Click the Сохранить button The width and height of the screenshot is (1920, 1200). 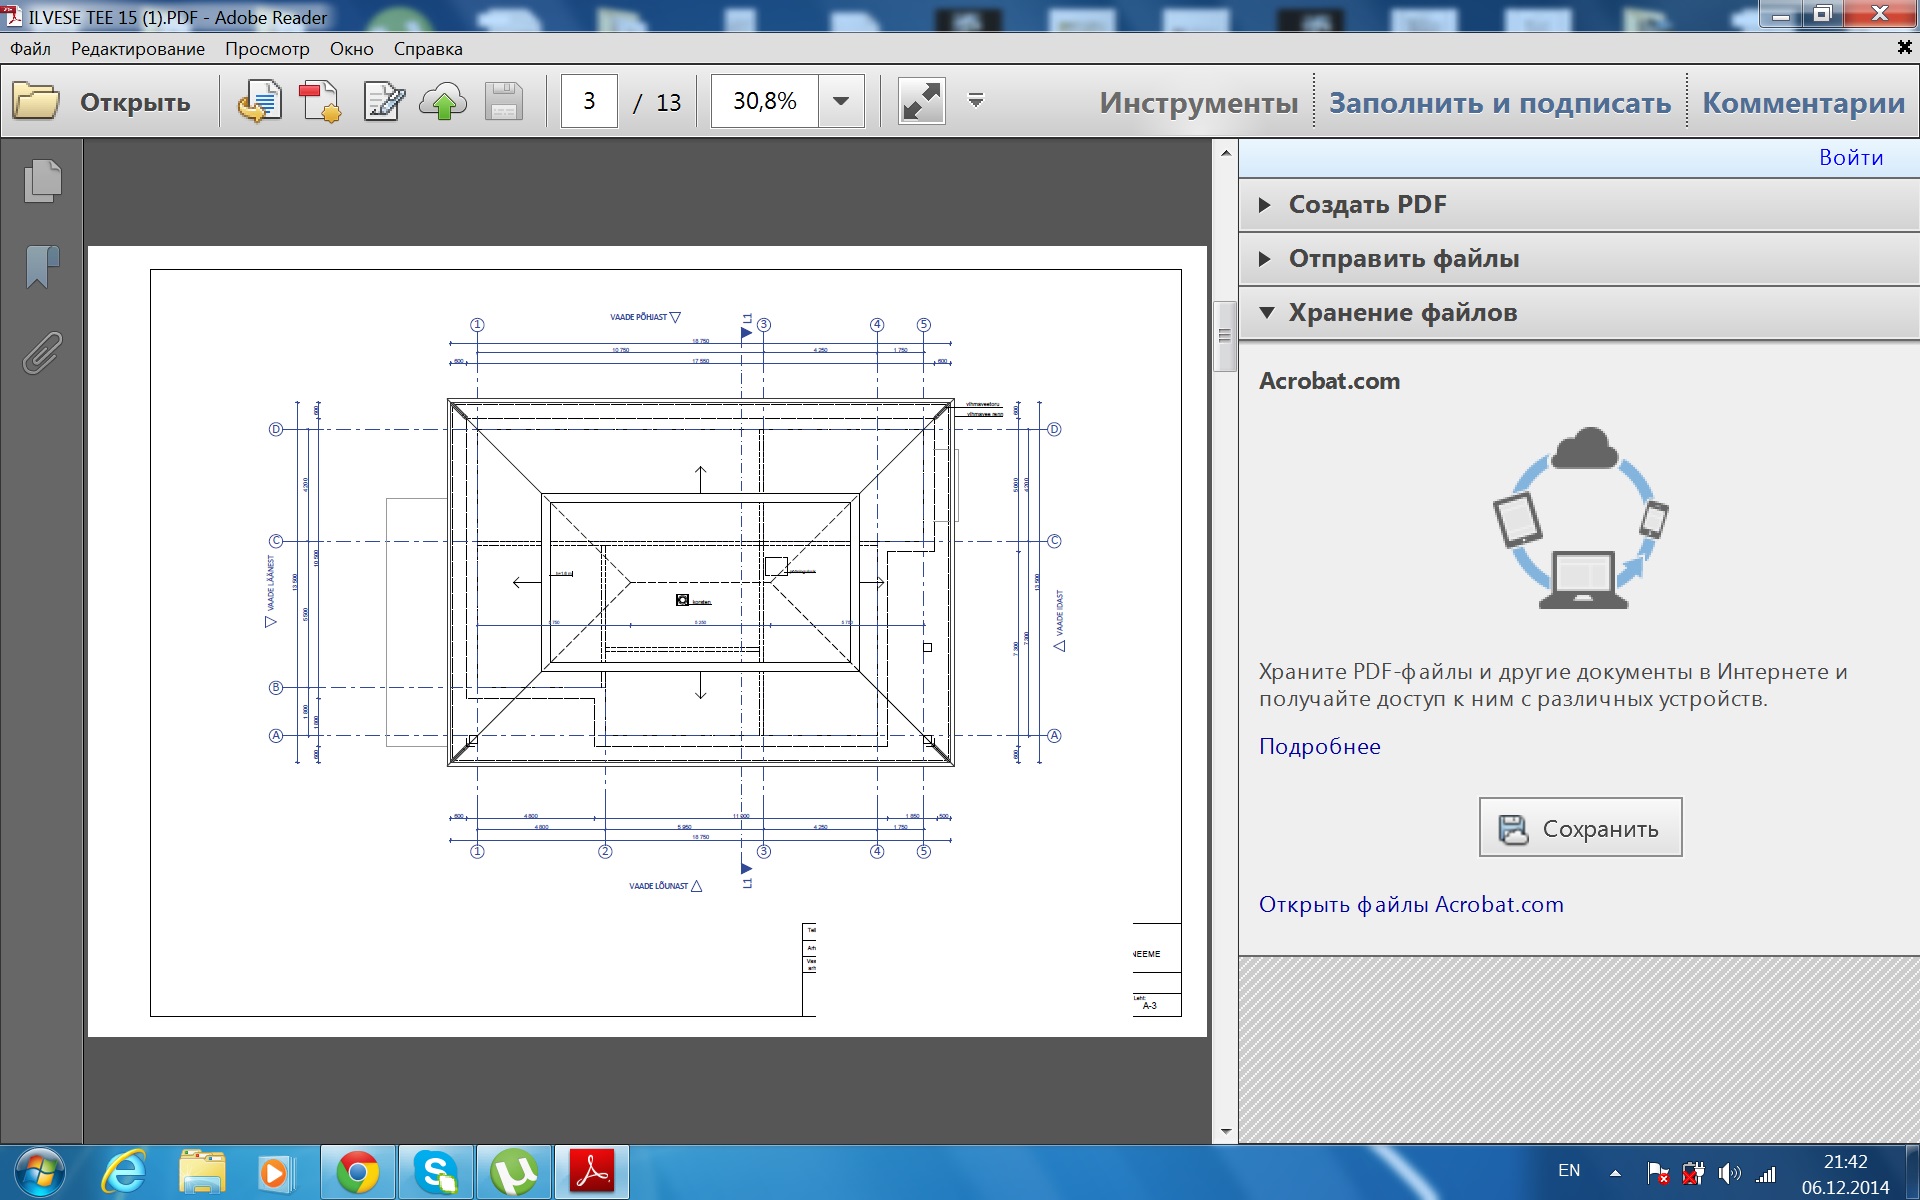tap(1580, 828)
